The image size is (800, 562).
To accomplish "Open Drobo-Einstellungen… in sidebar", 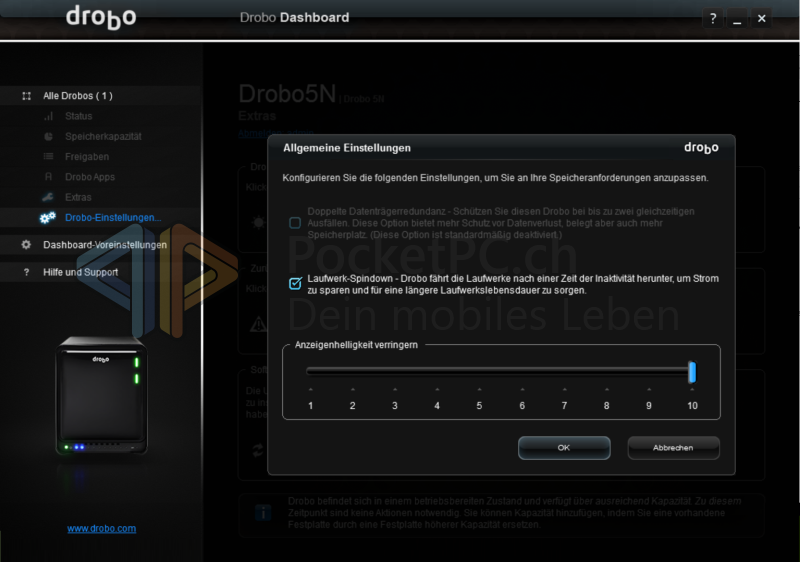I will [x=113, y=218].
